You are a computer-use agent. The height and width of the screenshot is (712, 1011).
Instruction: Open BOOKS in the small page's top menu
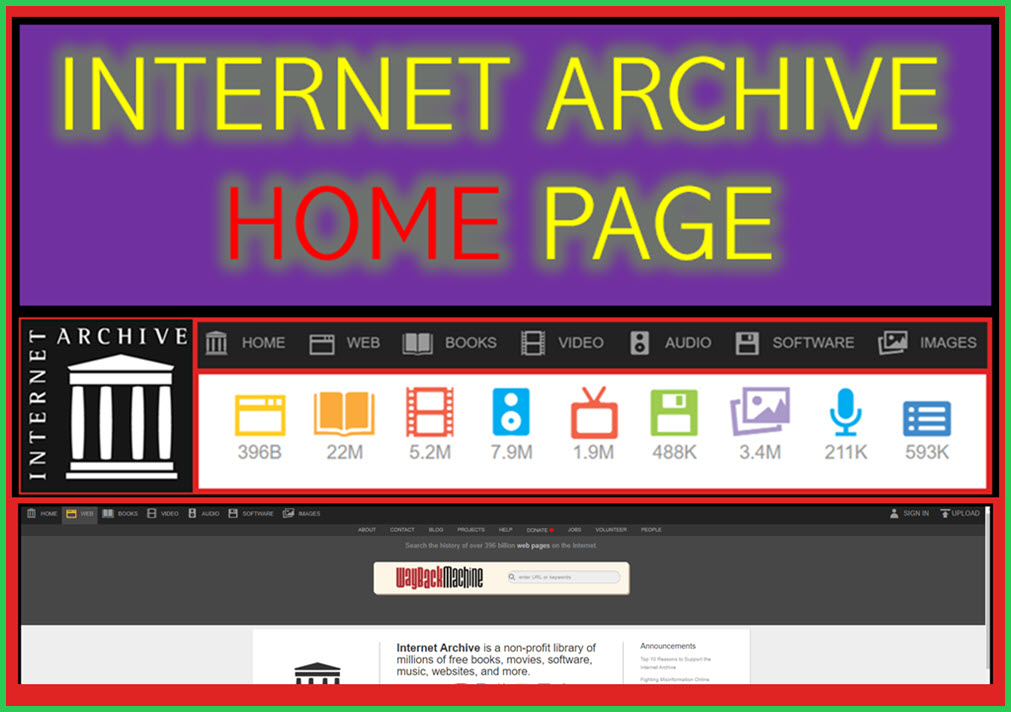coord(120,513)
